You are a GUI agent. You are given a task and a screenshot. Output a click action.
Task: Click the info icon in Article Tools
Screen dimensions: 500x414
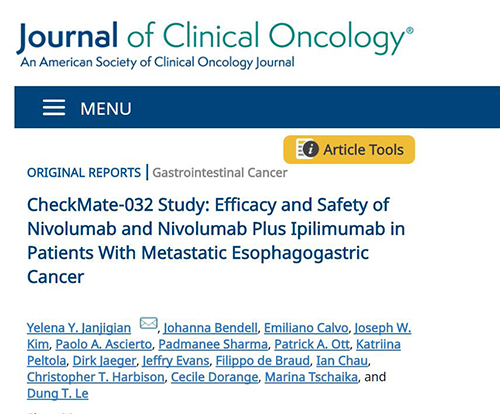pyautogui.click(x=310, y=149)
